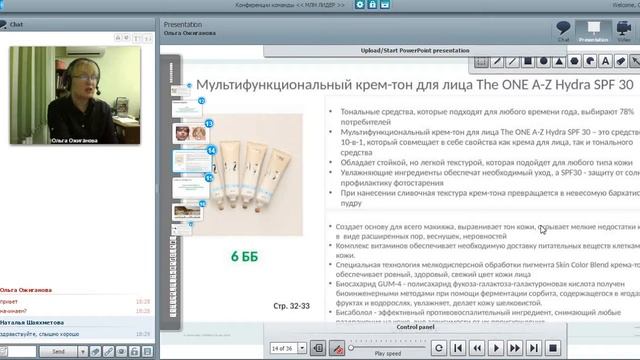Open slide thumbnail number 16

188,212
